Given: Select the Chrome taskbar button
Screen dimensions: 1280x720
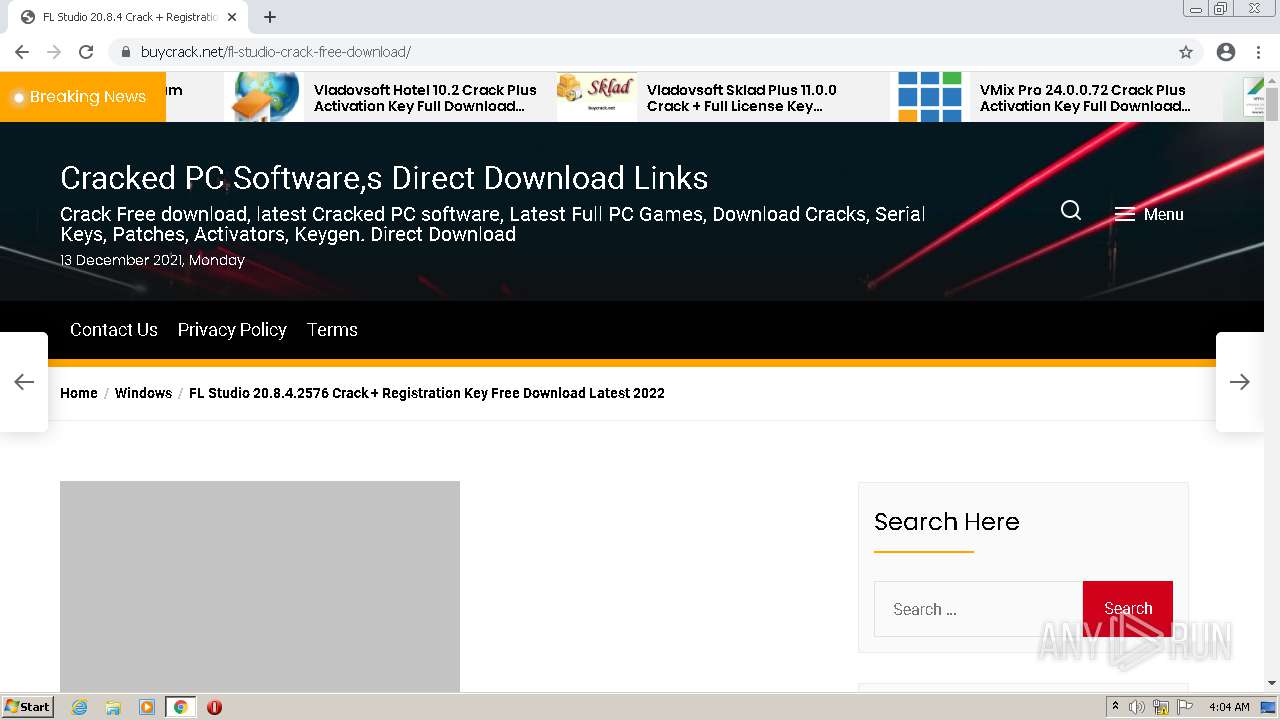Looking at the screenshot, I should [x=180, y=707].
